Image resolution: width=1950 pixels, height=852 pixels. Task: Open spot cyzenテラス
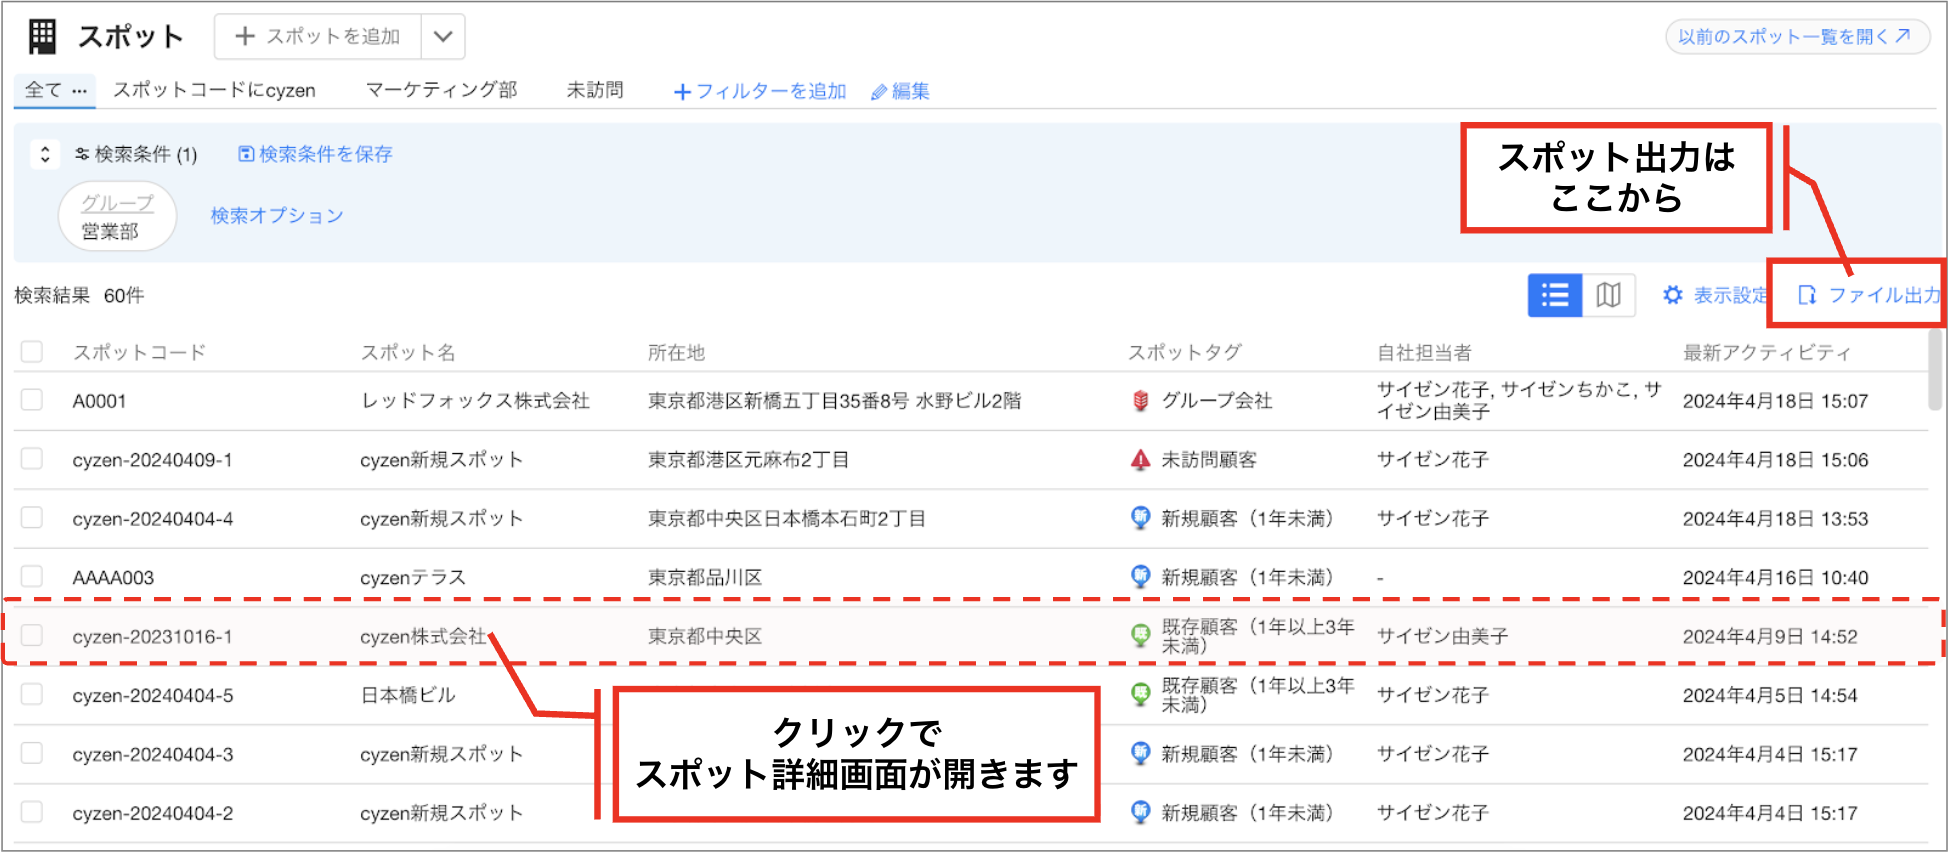tap(413, 577)
